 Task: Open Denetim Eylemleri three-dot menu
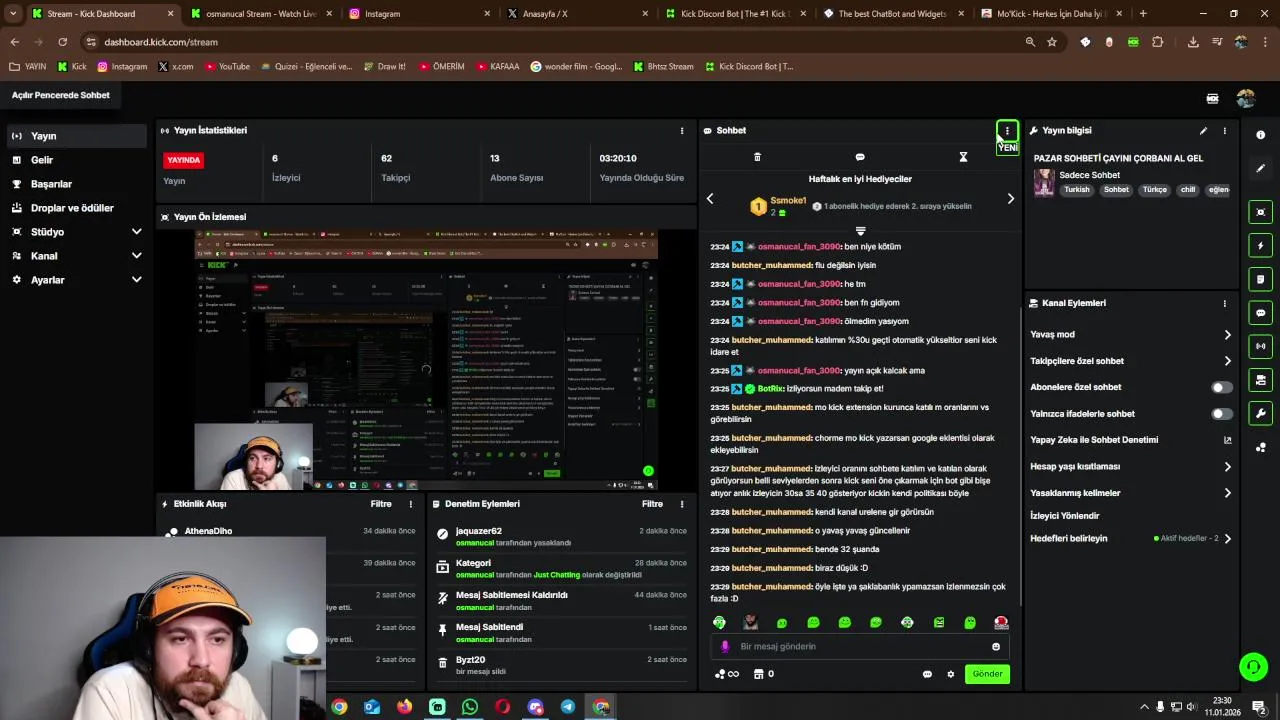pos(682,504)
